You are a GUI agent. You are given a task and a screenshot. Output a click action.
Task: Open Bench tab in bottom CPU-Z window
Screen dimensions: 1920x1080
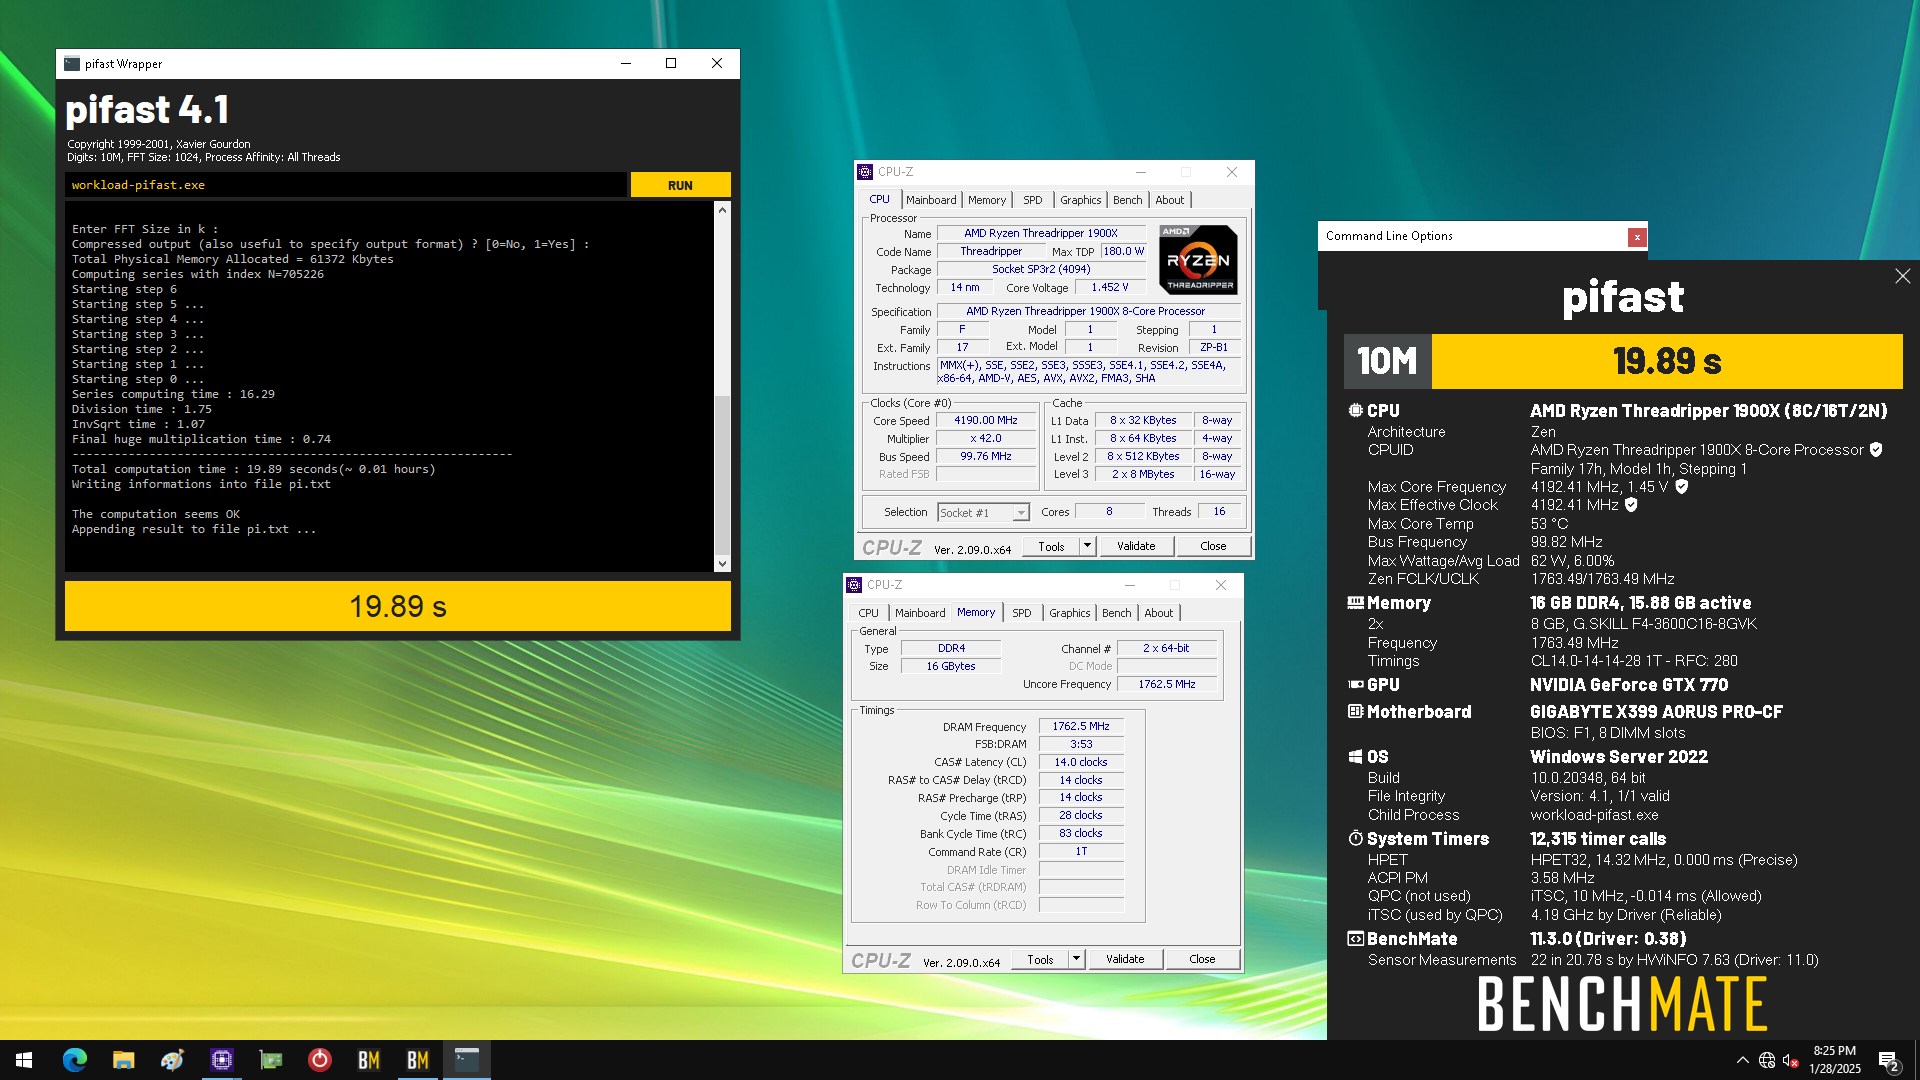(1117, 613)
